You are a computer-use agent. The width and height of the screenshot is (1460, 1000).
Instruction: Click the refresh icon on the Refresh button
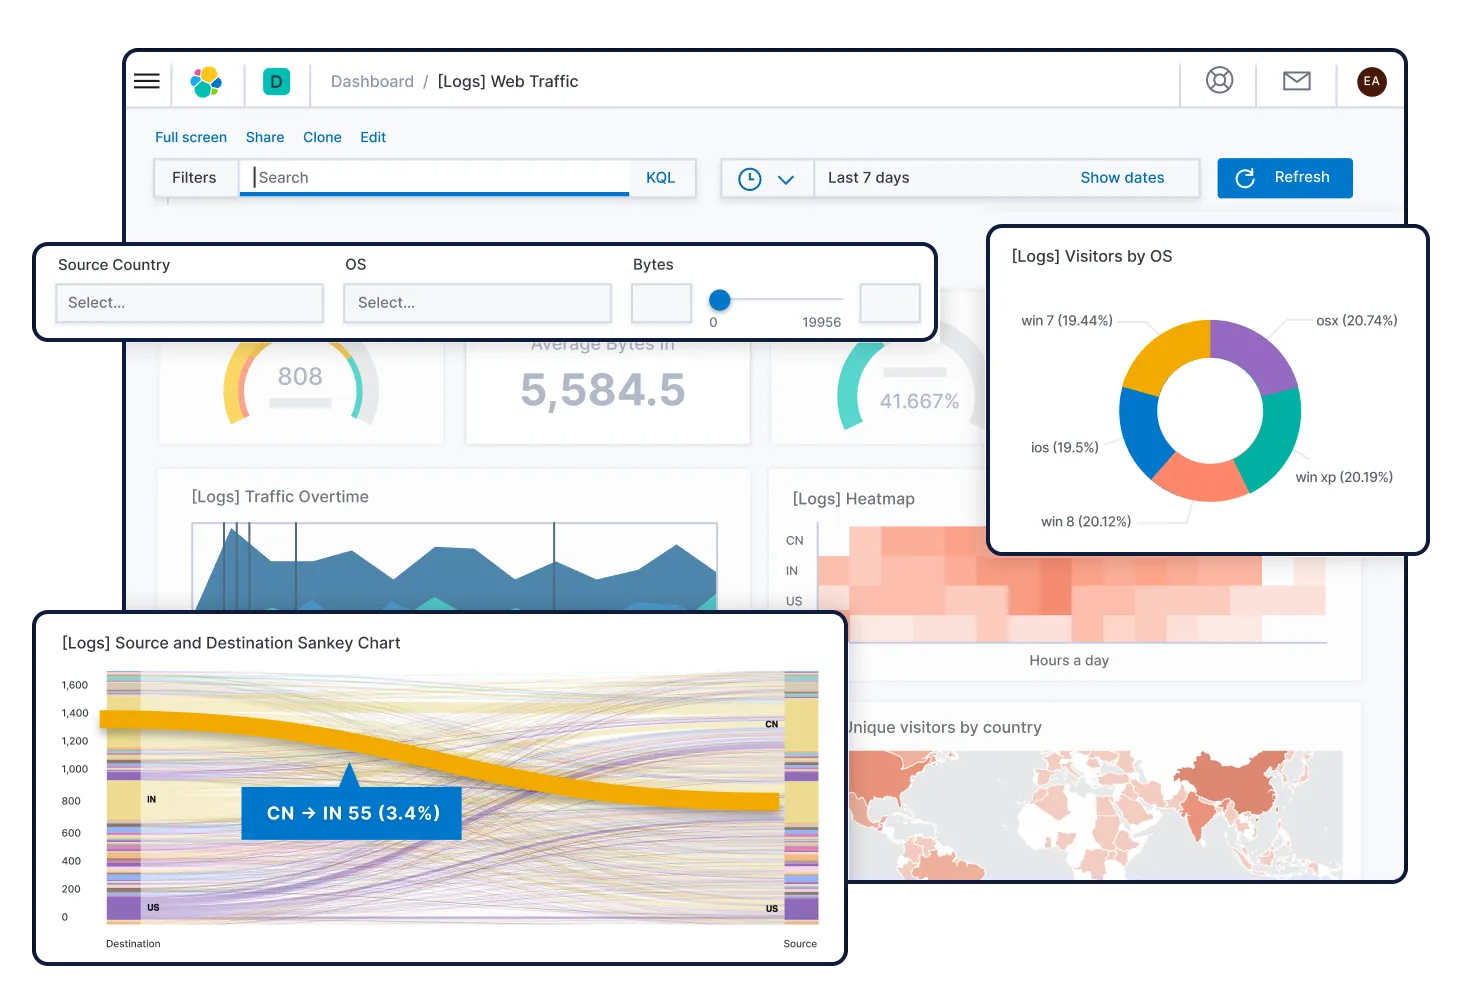pyautogui.click(x=1245, y=178)
